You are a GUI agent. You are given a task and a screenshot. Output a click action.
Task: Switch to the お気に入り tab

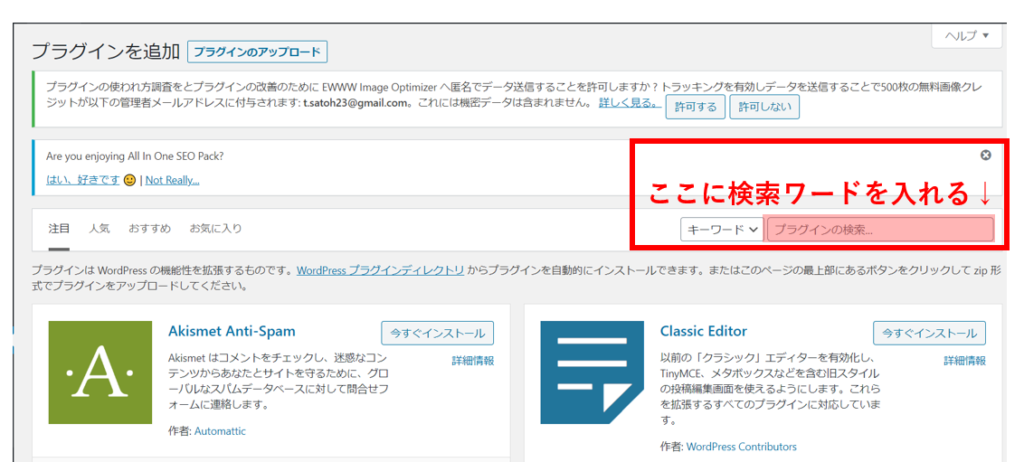[x=216, y=229]
